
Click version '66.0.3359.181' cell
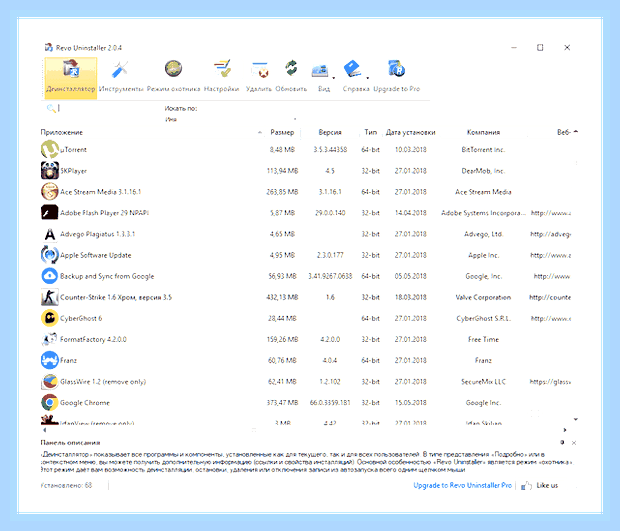coord(330,403)
